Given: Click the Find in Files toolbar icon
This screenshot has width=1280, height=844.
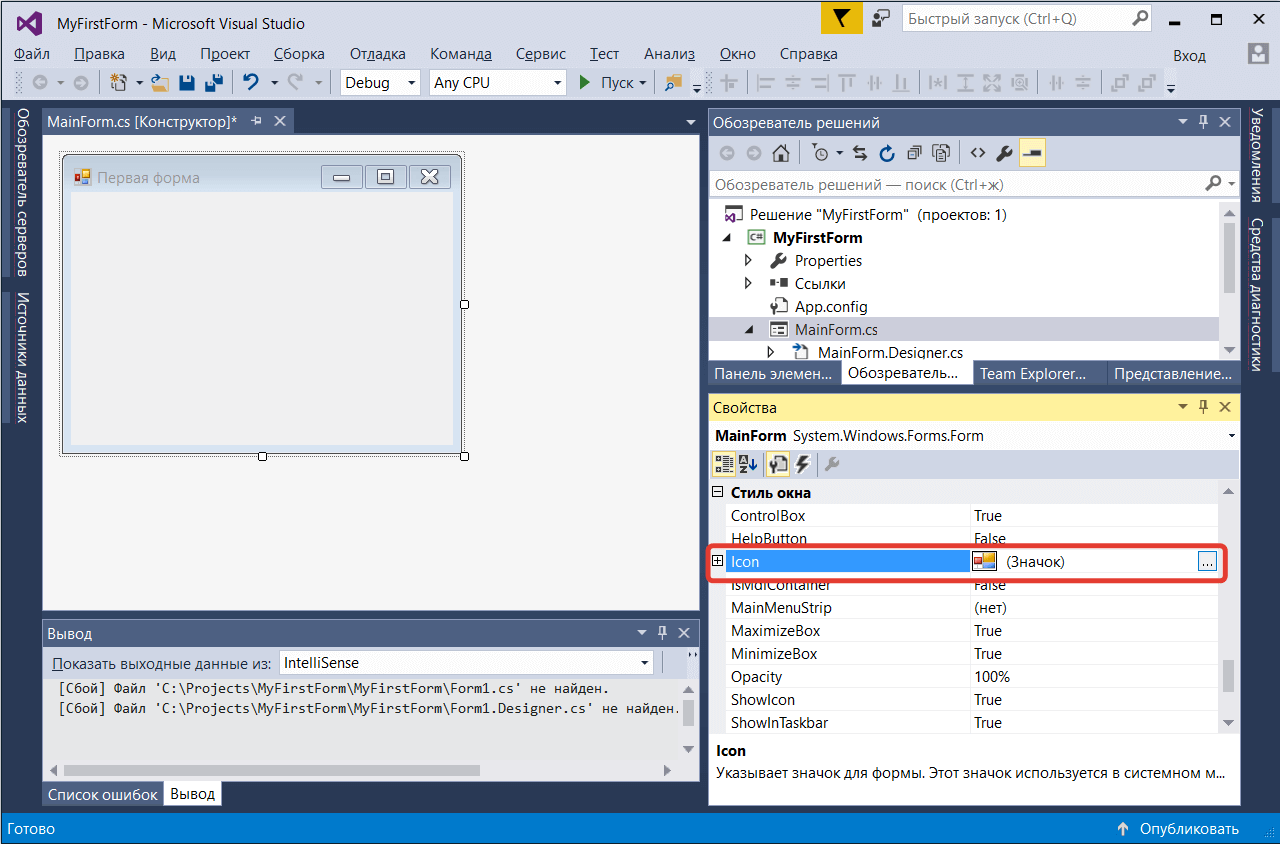Looking at the screenshot, I should click(673, 83).
